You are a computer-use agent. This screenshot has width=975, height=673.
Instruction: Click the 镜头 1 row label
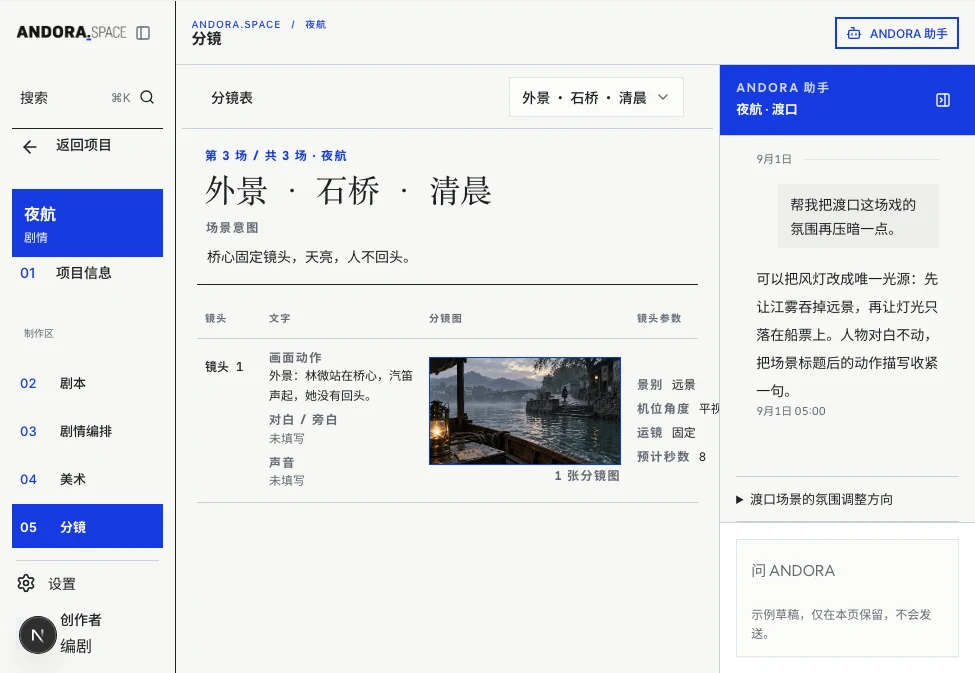pyautogui.click(x=224, y=366)
